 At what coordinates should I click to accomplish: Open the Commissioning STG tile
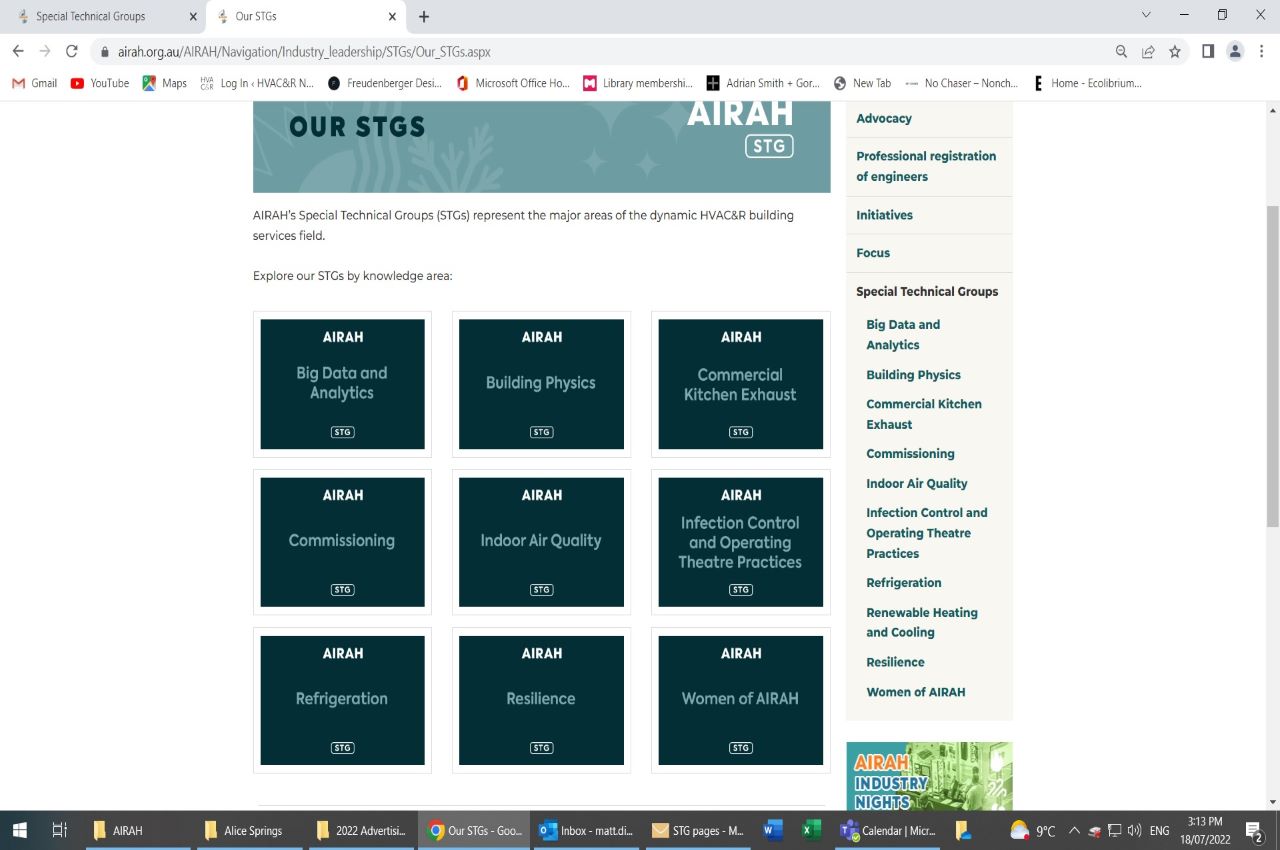pyautogui.click(x=342, y=542)
